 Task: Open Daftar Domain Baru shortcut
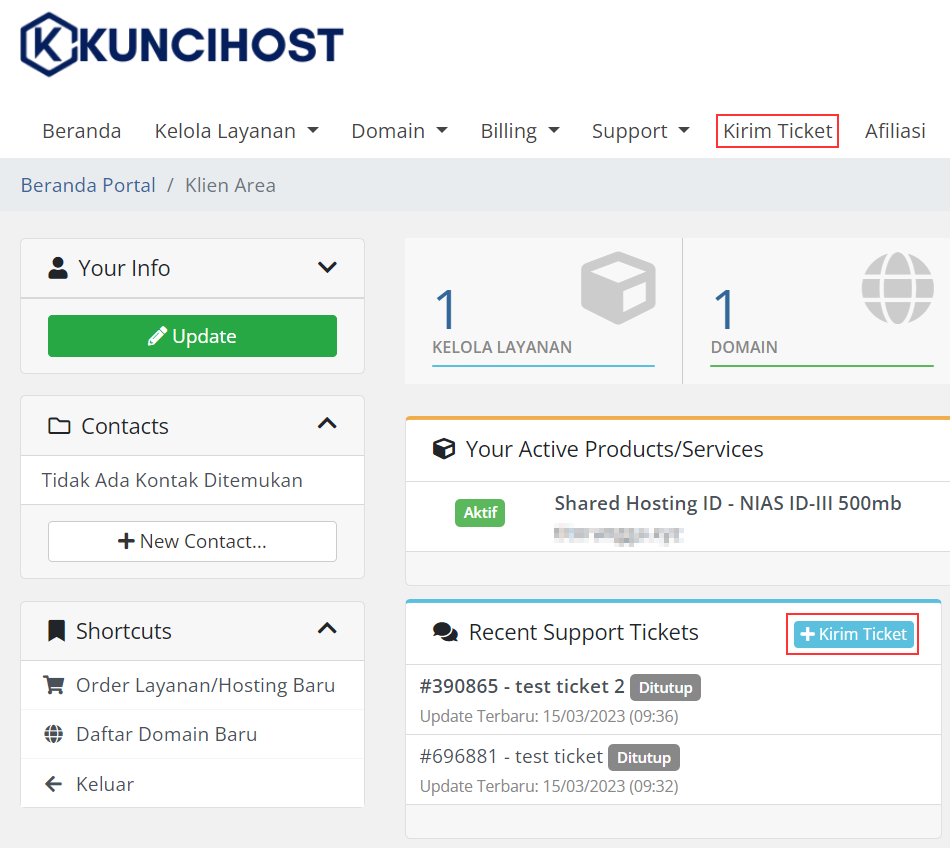pyautogui.click(x=192, y=734)
